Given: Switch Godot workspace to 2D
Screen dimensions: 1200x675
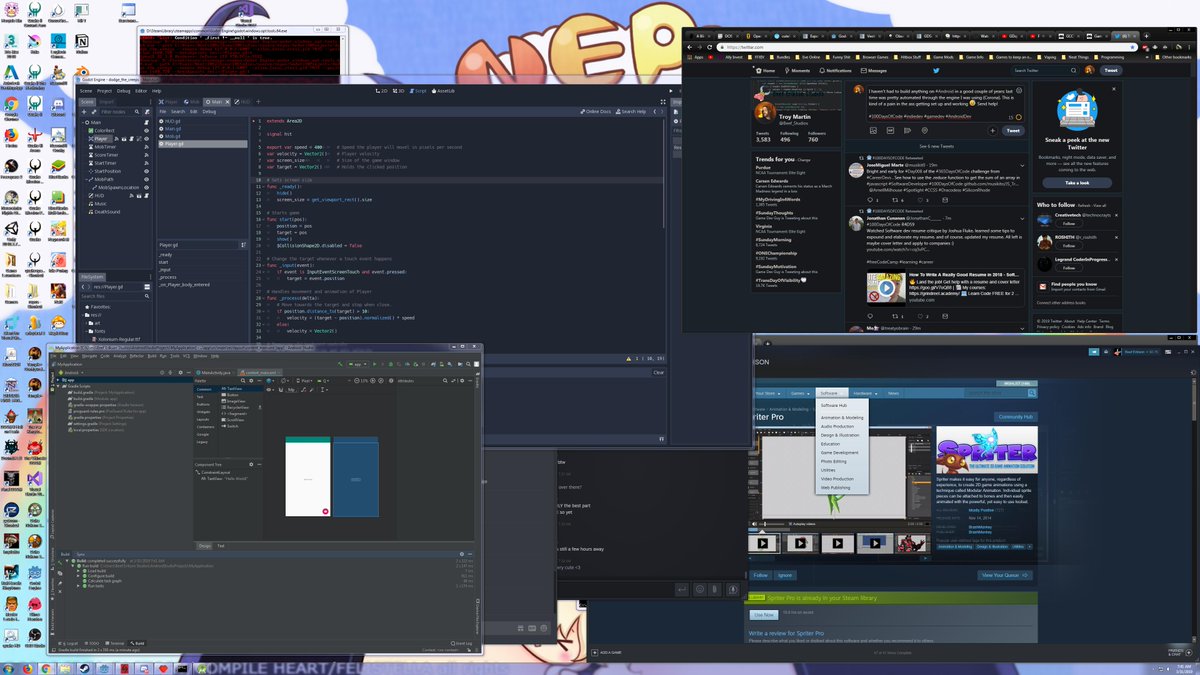Looking at the screenshot, I should [x=380, y=90].
